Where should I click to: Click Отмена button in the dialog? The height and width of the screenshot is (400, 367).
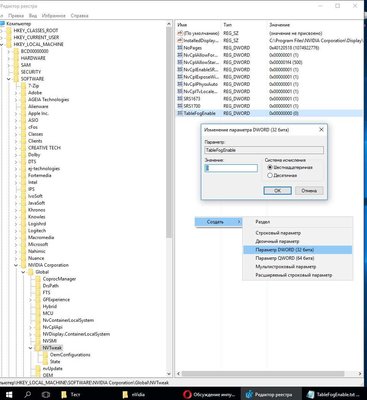pyautogui.click(x=309, y=191)
